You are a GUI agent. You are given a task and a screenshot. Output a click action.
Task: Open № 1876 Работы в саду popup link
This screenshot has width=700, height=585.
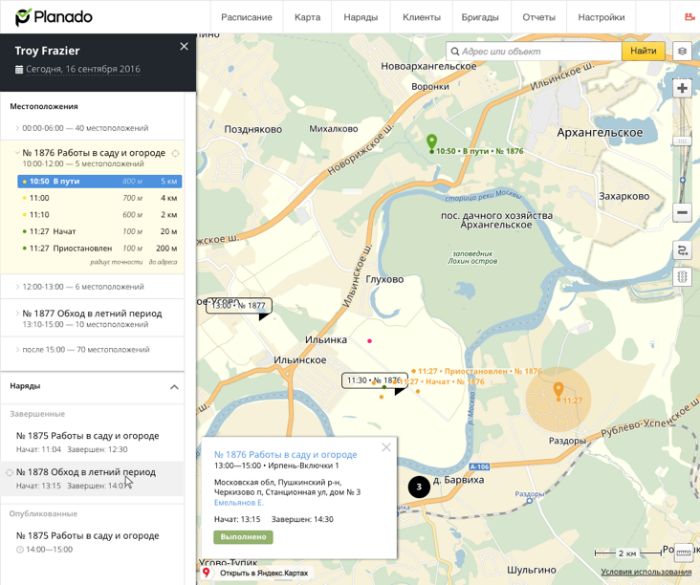pos(286,455)
